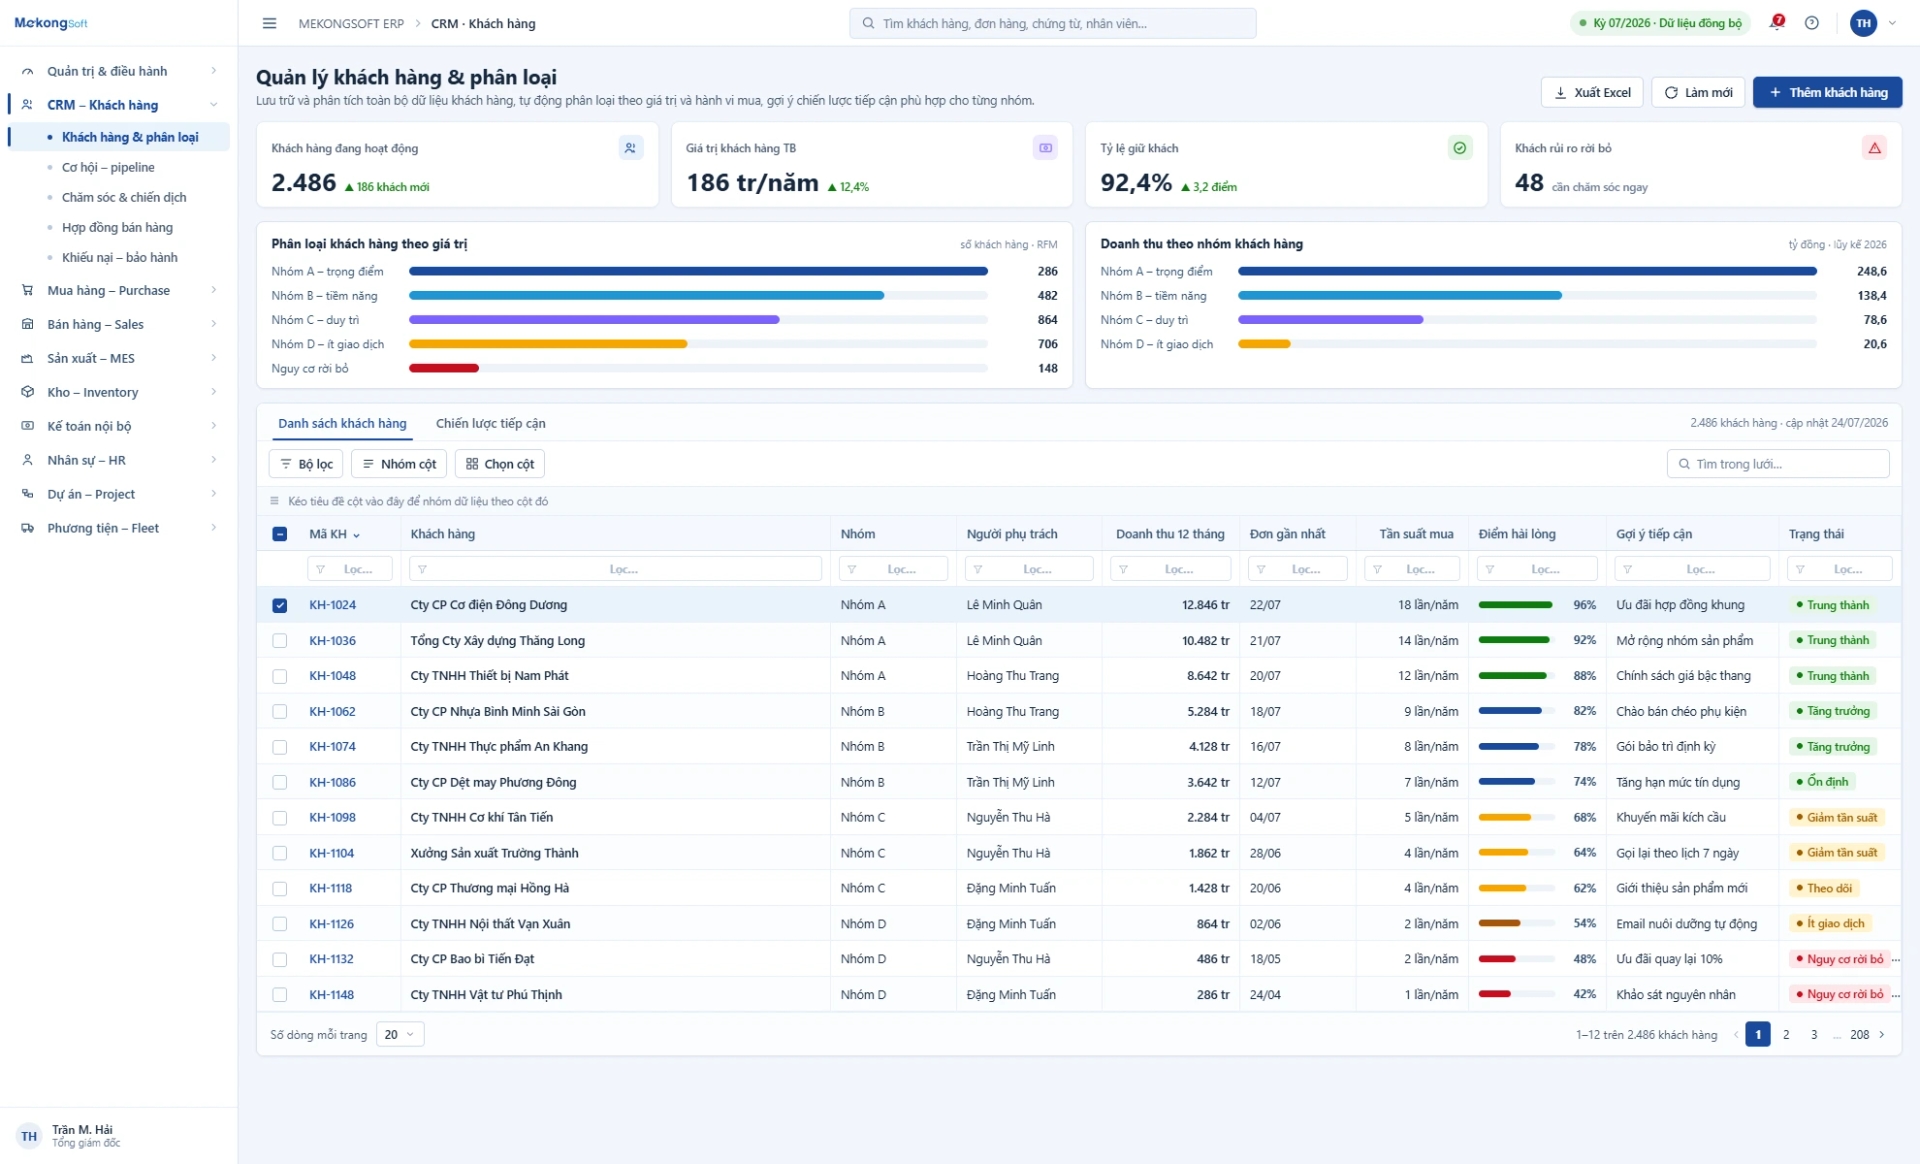
Task: Go to next page arrow in pagination
Action: pyautogui.click(x=1882, y=1034)
